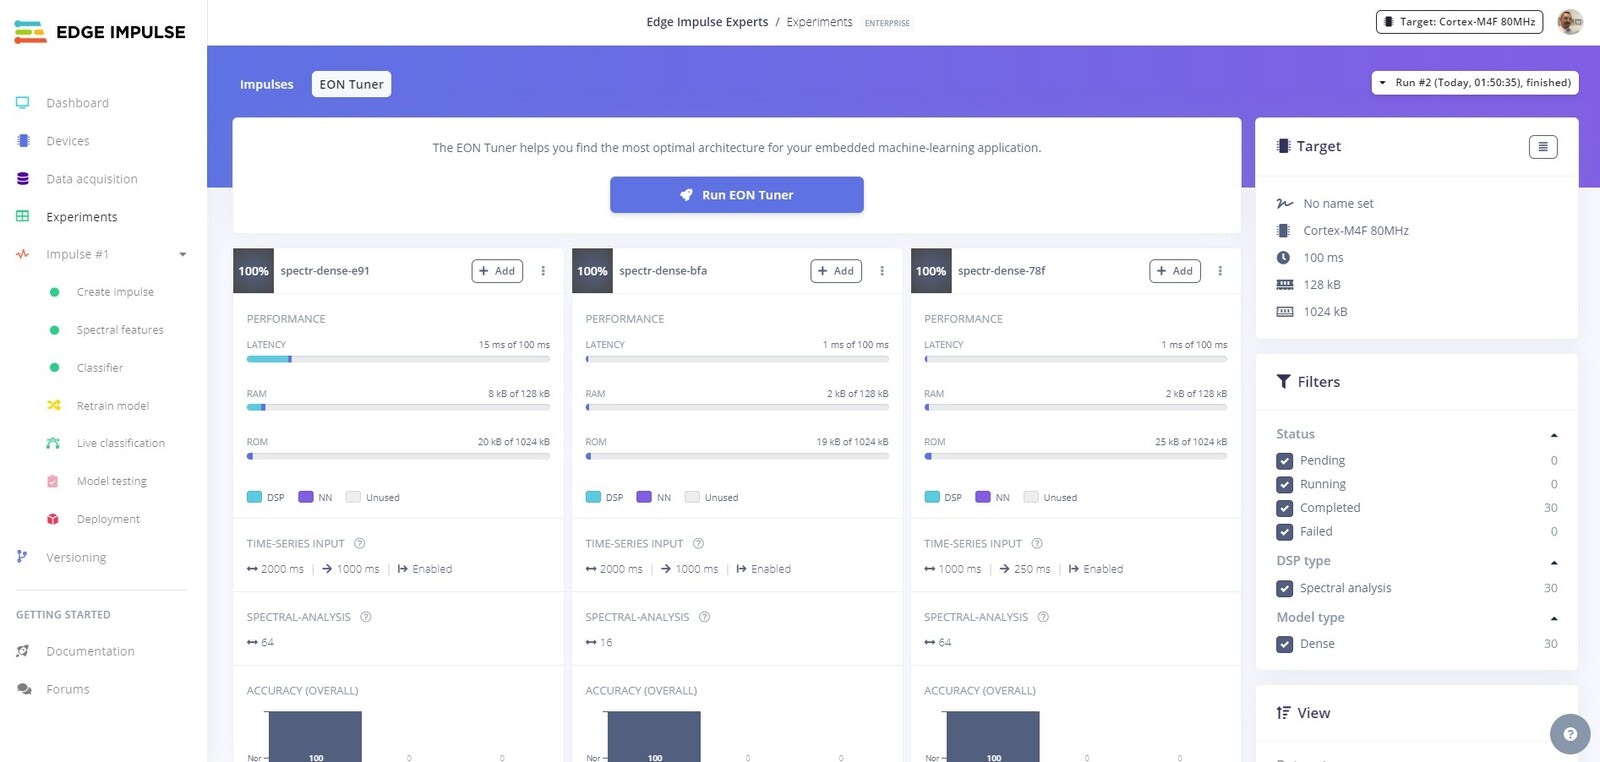Click the NN legend swatch in spectr-dense-bfa
The image size is (1600, 762).
[x=644, y=497]
